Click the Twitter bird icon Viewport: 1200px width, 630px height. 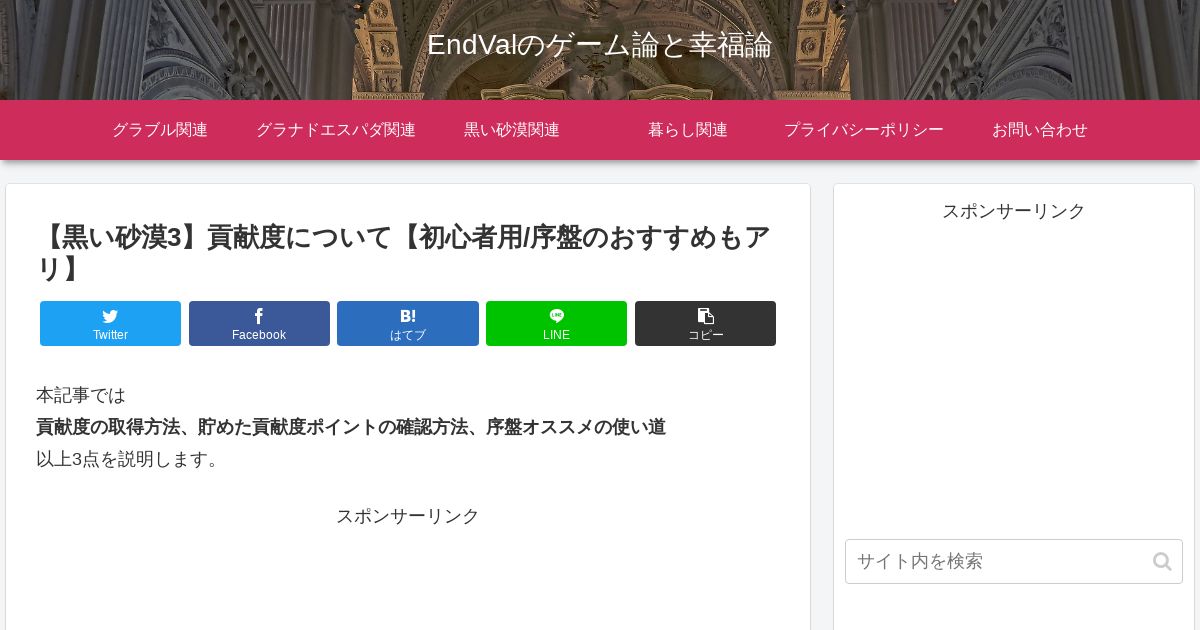click(110, 316)
